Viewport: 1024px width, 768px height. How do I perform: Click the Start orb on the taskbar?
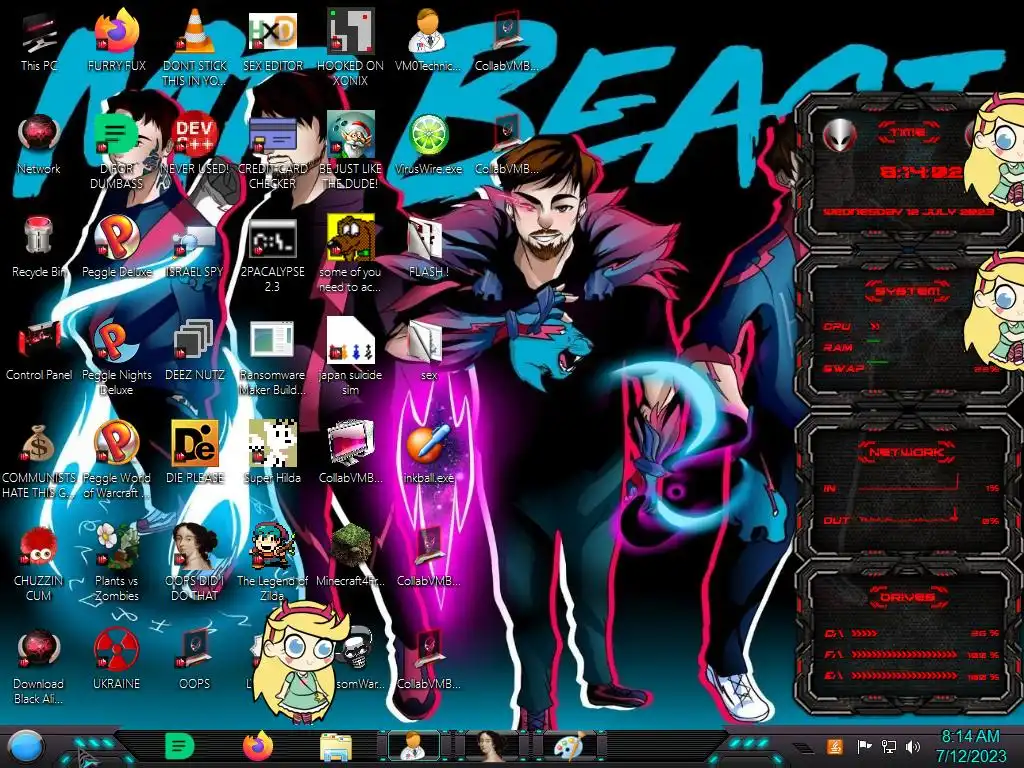click(x=26, y=747)
